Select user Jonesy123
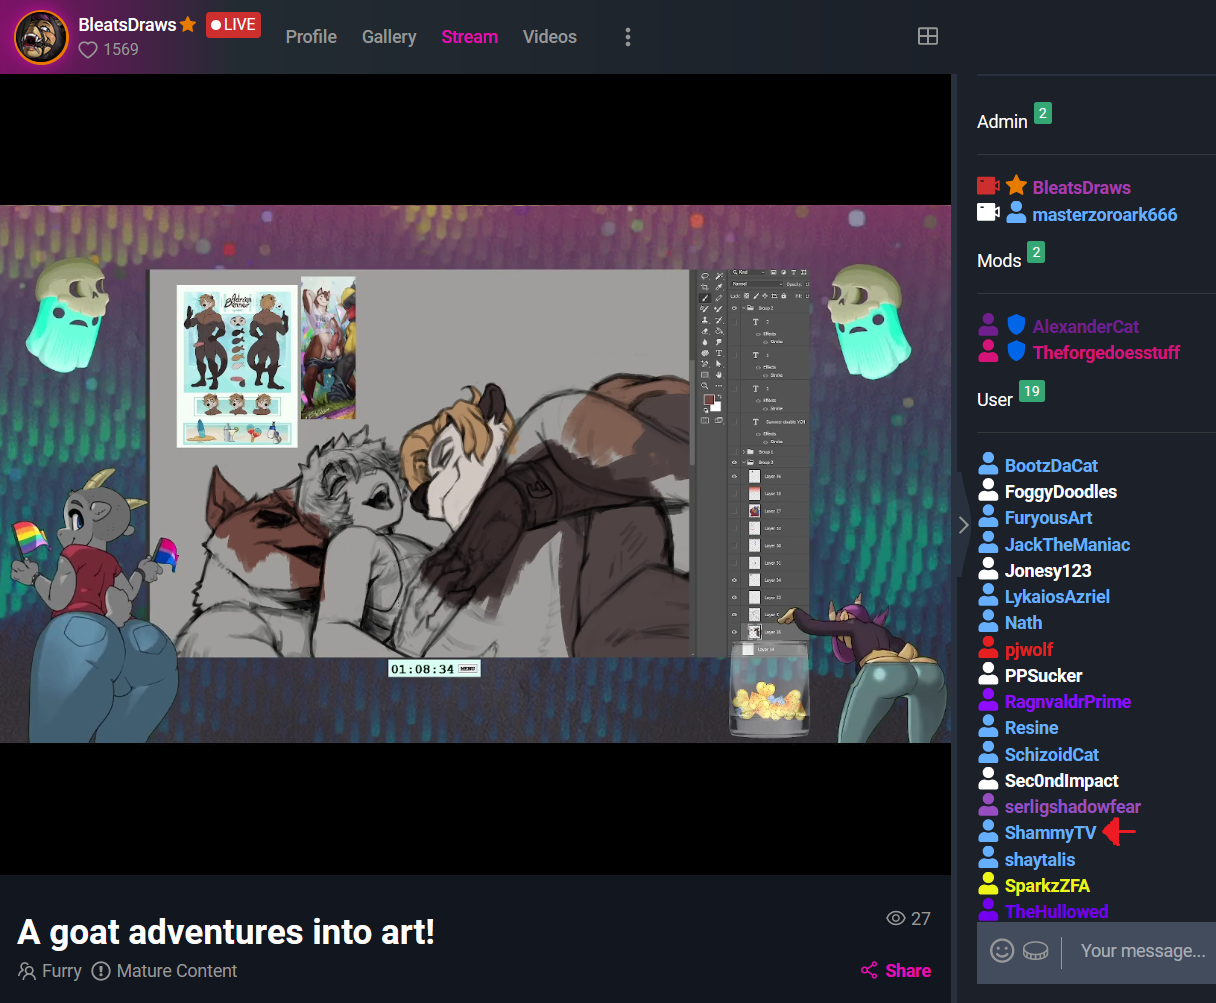1216x1003 pixels. tap(1048, 571)
